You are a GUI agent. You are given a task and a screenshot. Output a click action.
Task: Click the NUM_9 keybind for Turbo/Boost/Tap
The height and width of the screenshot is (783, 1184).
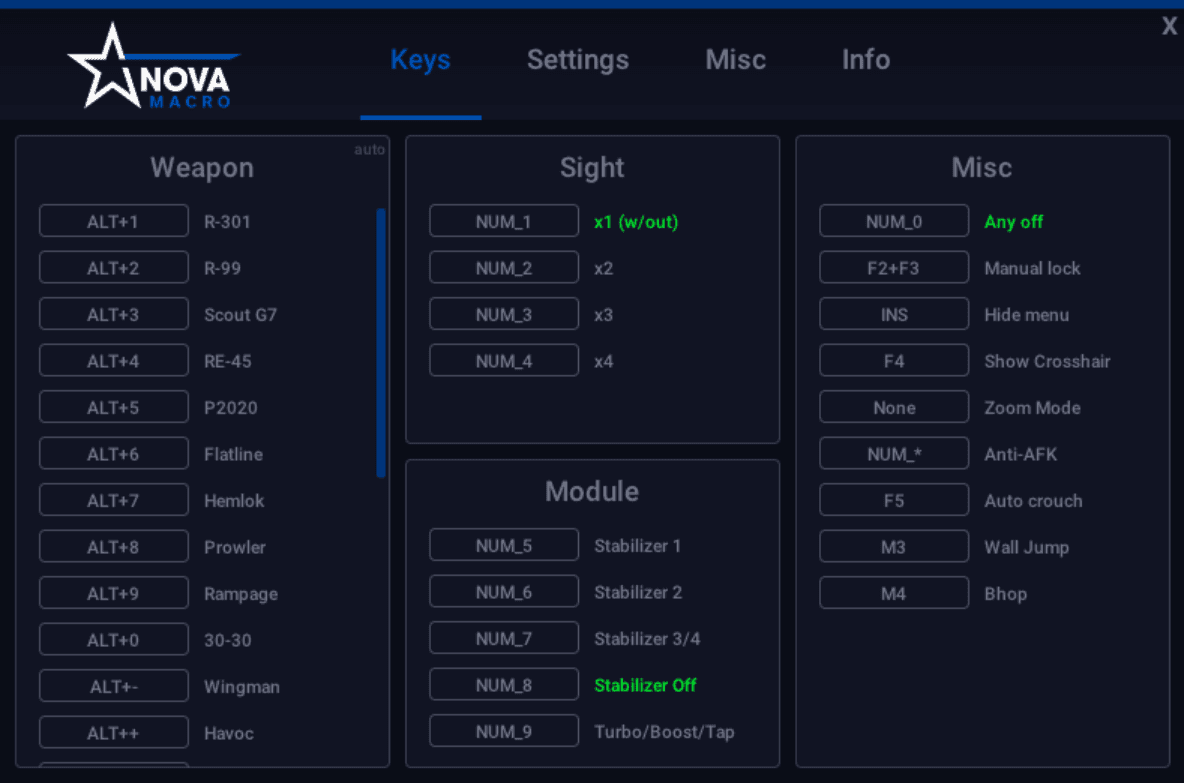pos(504,732)
